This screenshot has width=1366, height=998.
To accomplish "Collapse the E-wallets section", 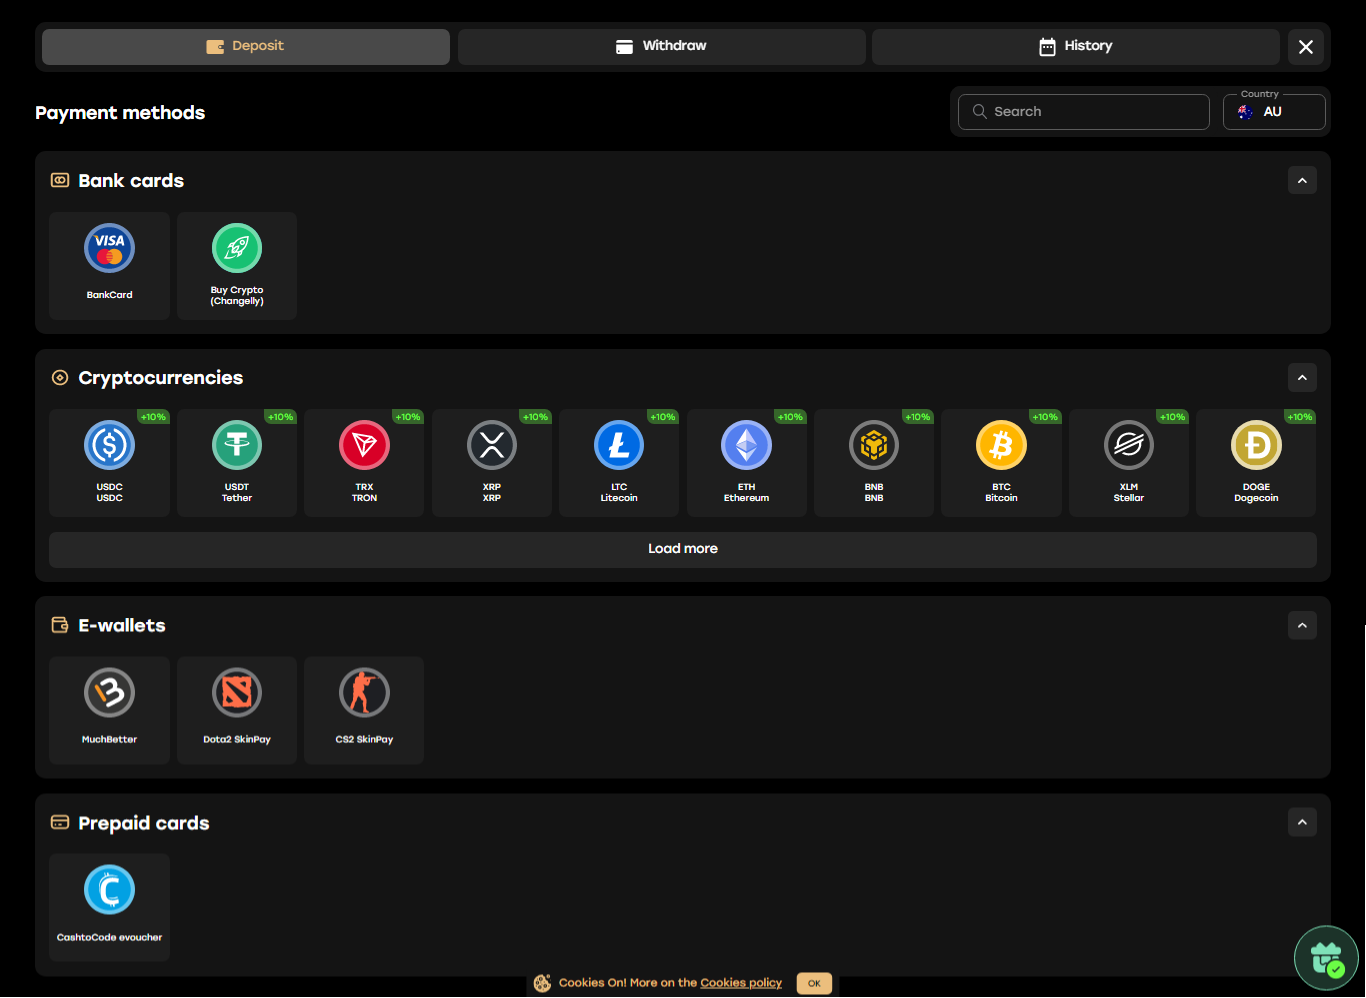I will pos(1302,626).
